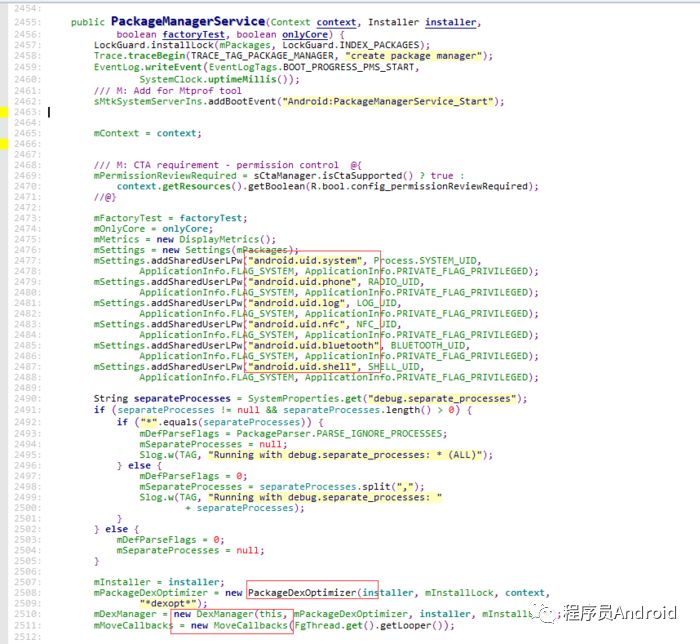The image size is (700, 644).
Task: Click 'mOnlyCore' on line 2474
Action: (119, 229)
